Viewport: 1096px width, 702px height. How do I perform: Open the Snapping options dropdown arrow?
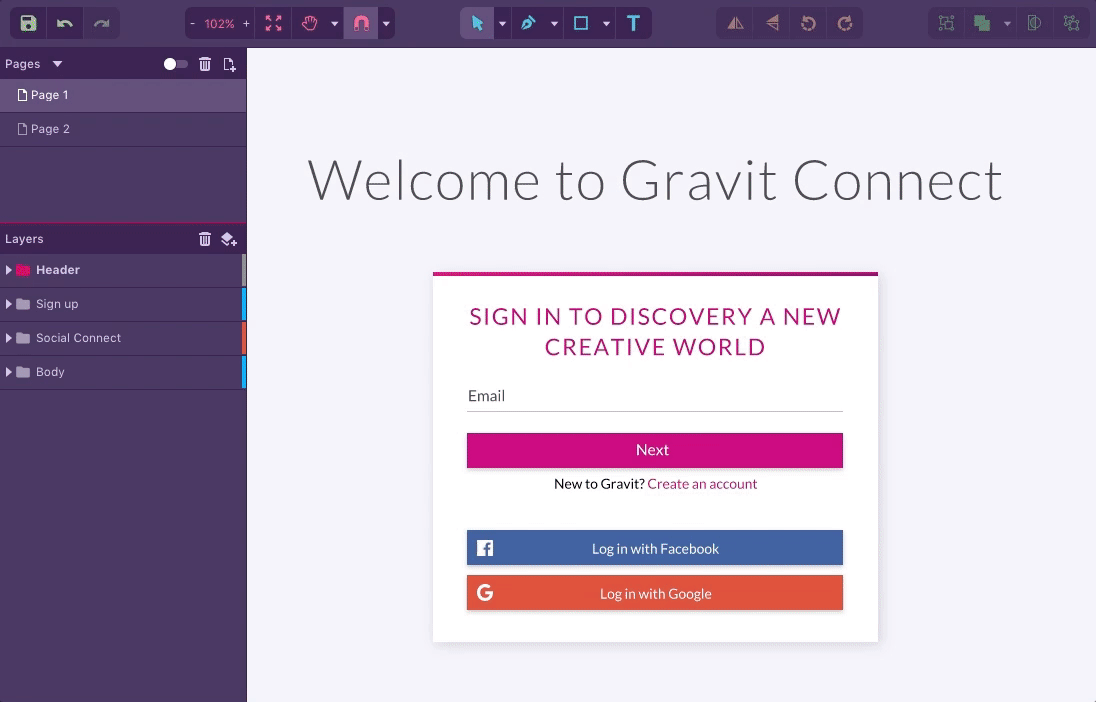click(x=386, y=24)
